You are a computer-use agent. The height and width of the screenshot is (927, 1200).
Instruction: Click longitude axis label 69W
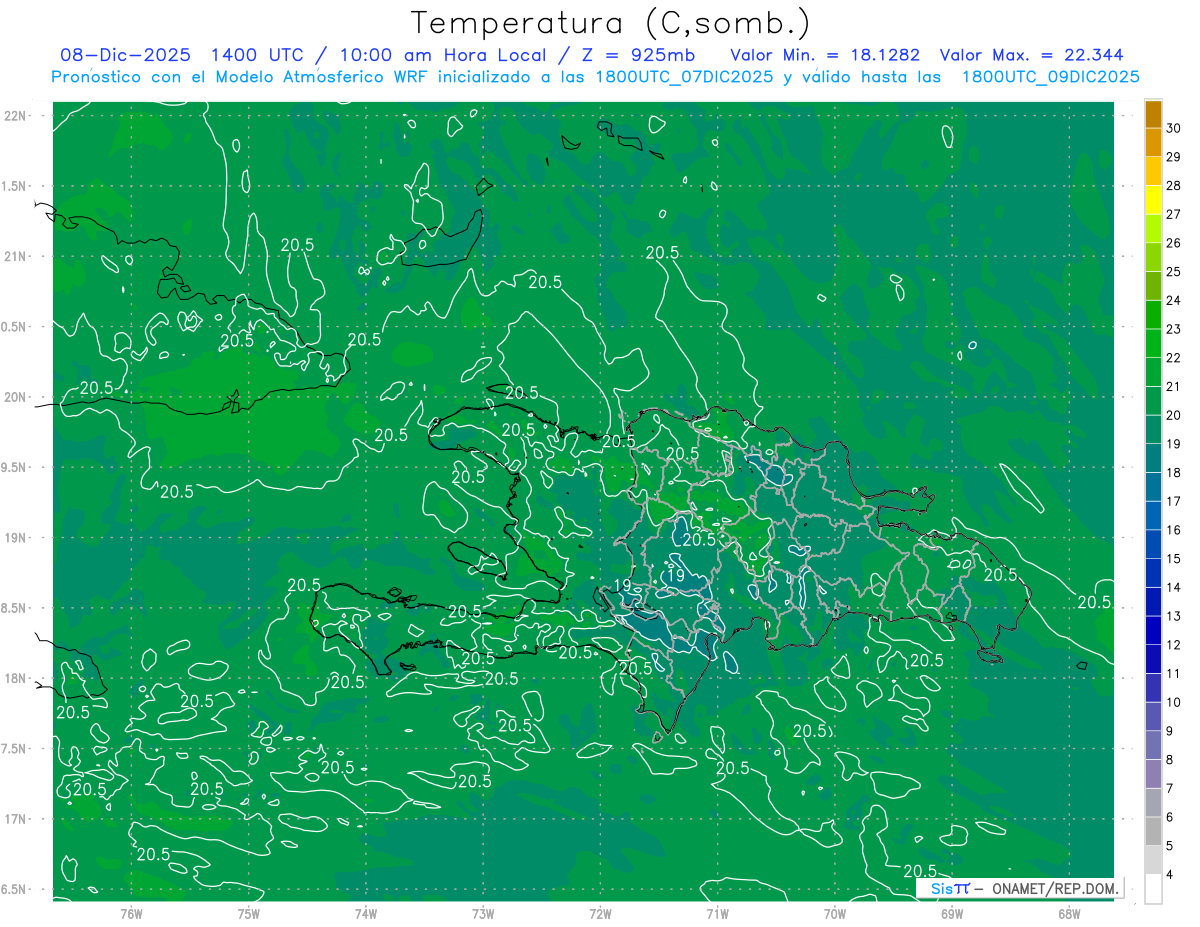click(x=952, y=913)
